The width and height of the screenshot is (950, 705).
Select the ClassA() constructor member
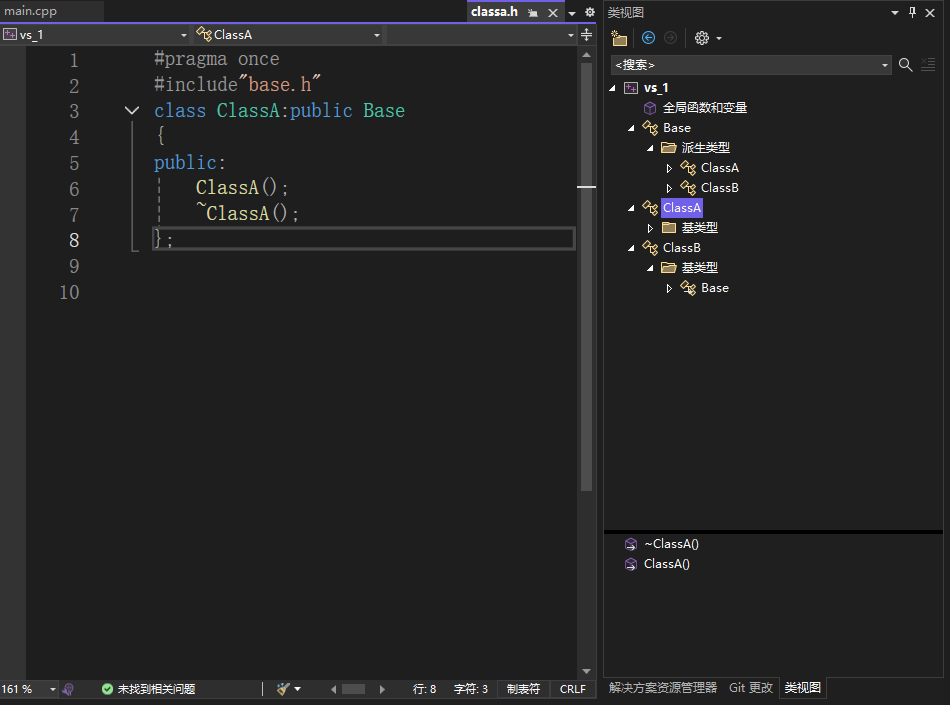tap(666, 564)
